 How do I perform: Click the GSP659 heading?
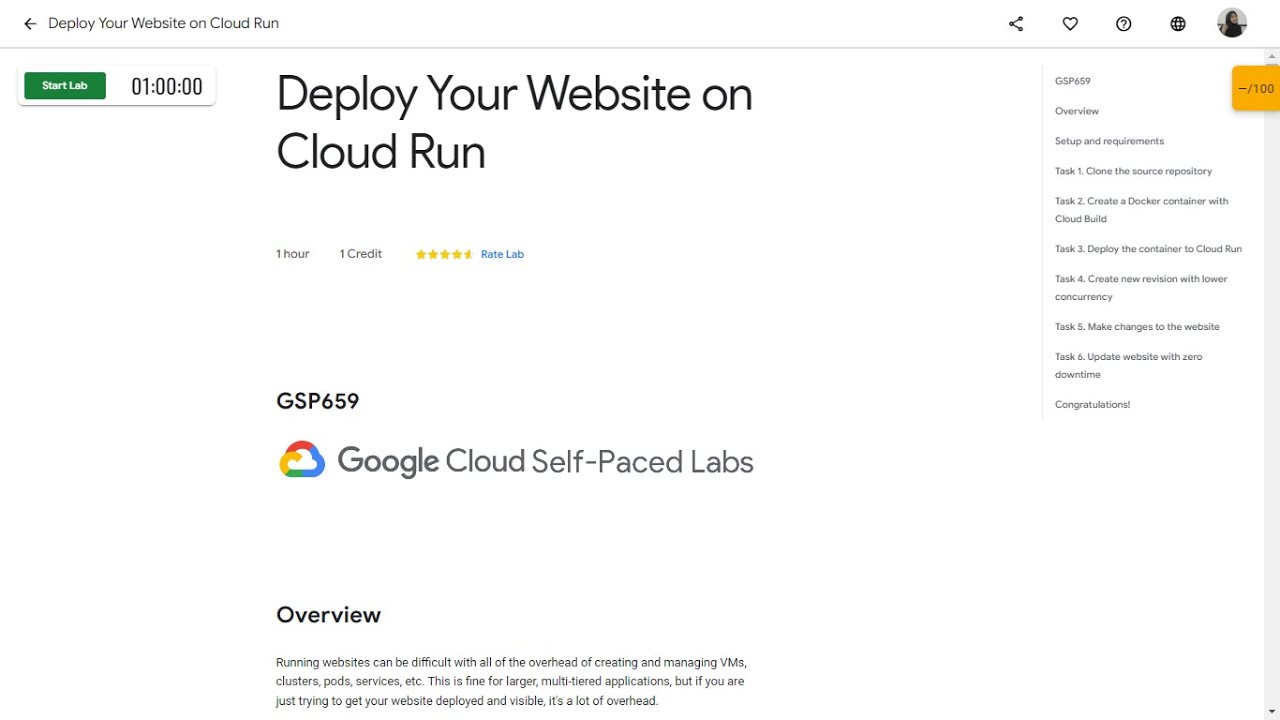[317, 401]
